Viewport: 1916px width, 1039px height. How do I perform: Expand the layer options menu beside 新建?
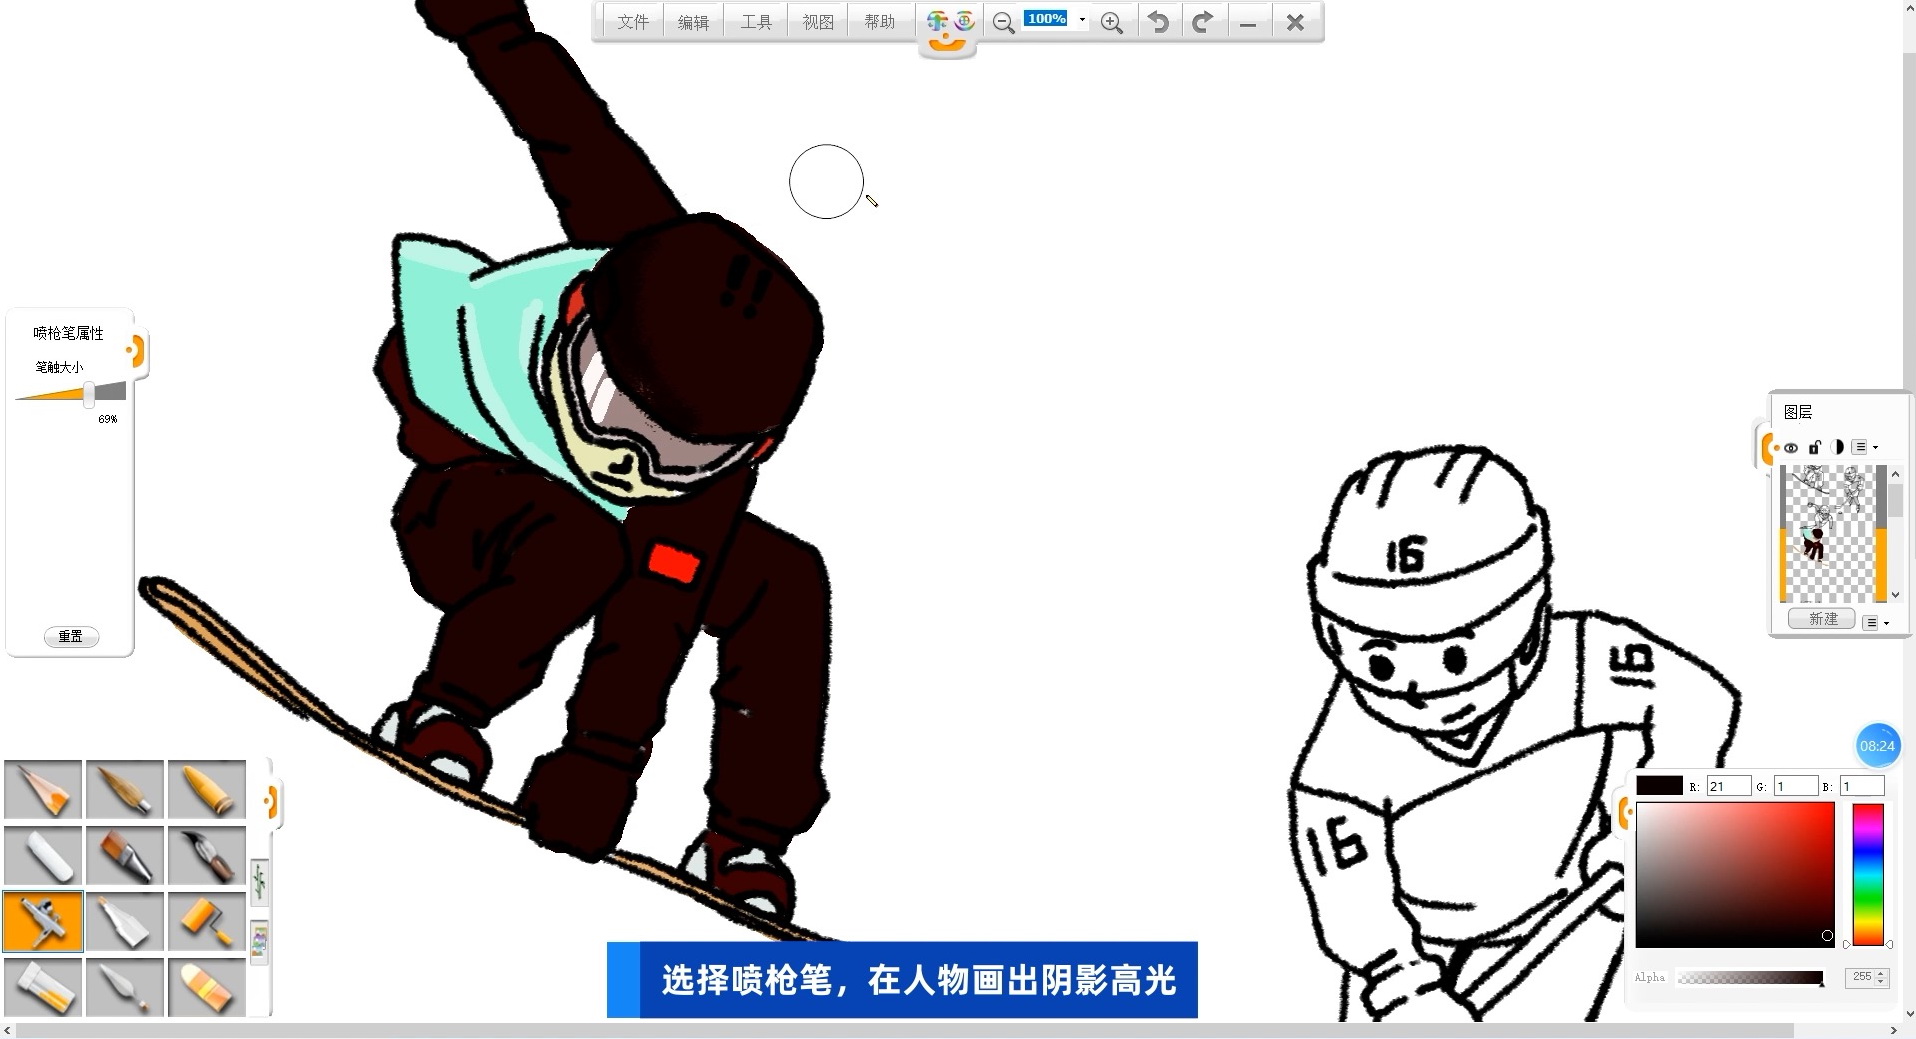pyautogui.click(x=1875, y=622)
